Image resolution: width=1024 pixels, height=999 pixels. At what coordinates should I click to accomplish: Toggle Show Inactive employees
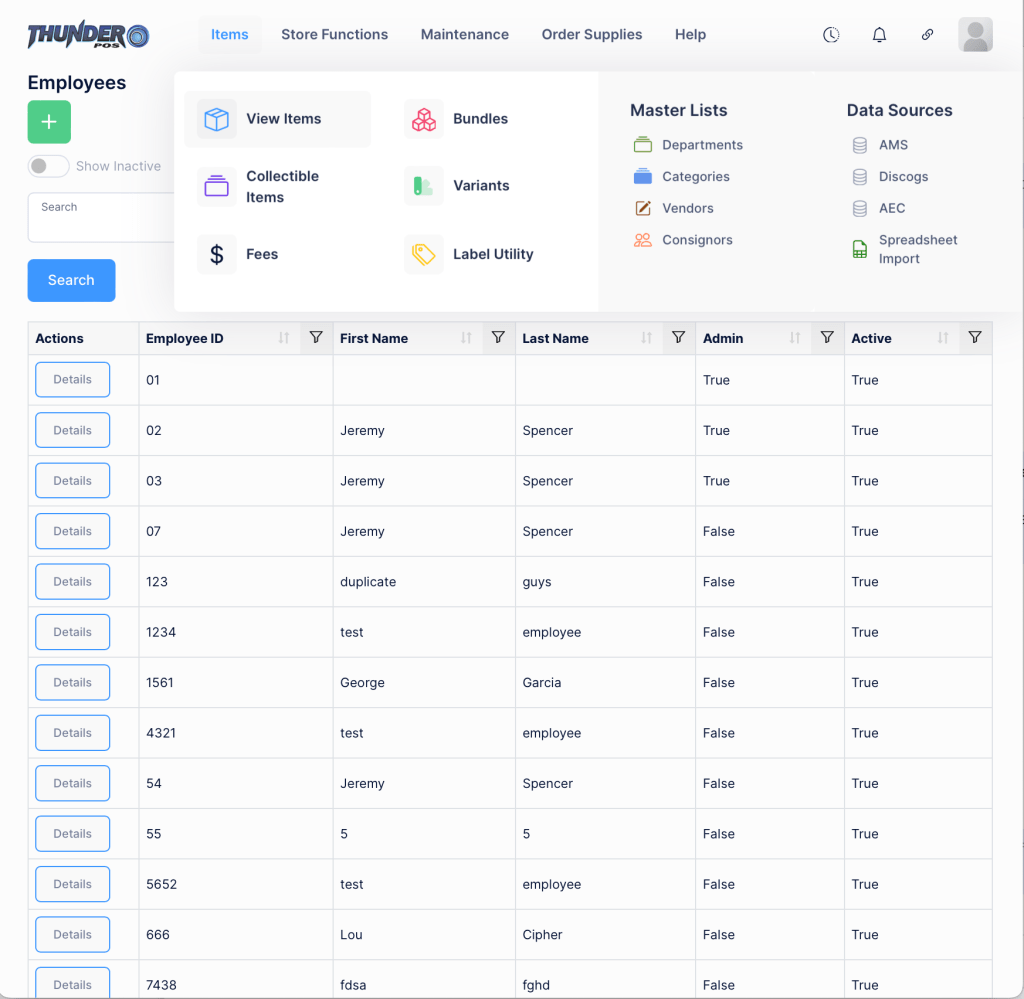click(48, 166)
